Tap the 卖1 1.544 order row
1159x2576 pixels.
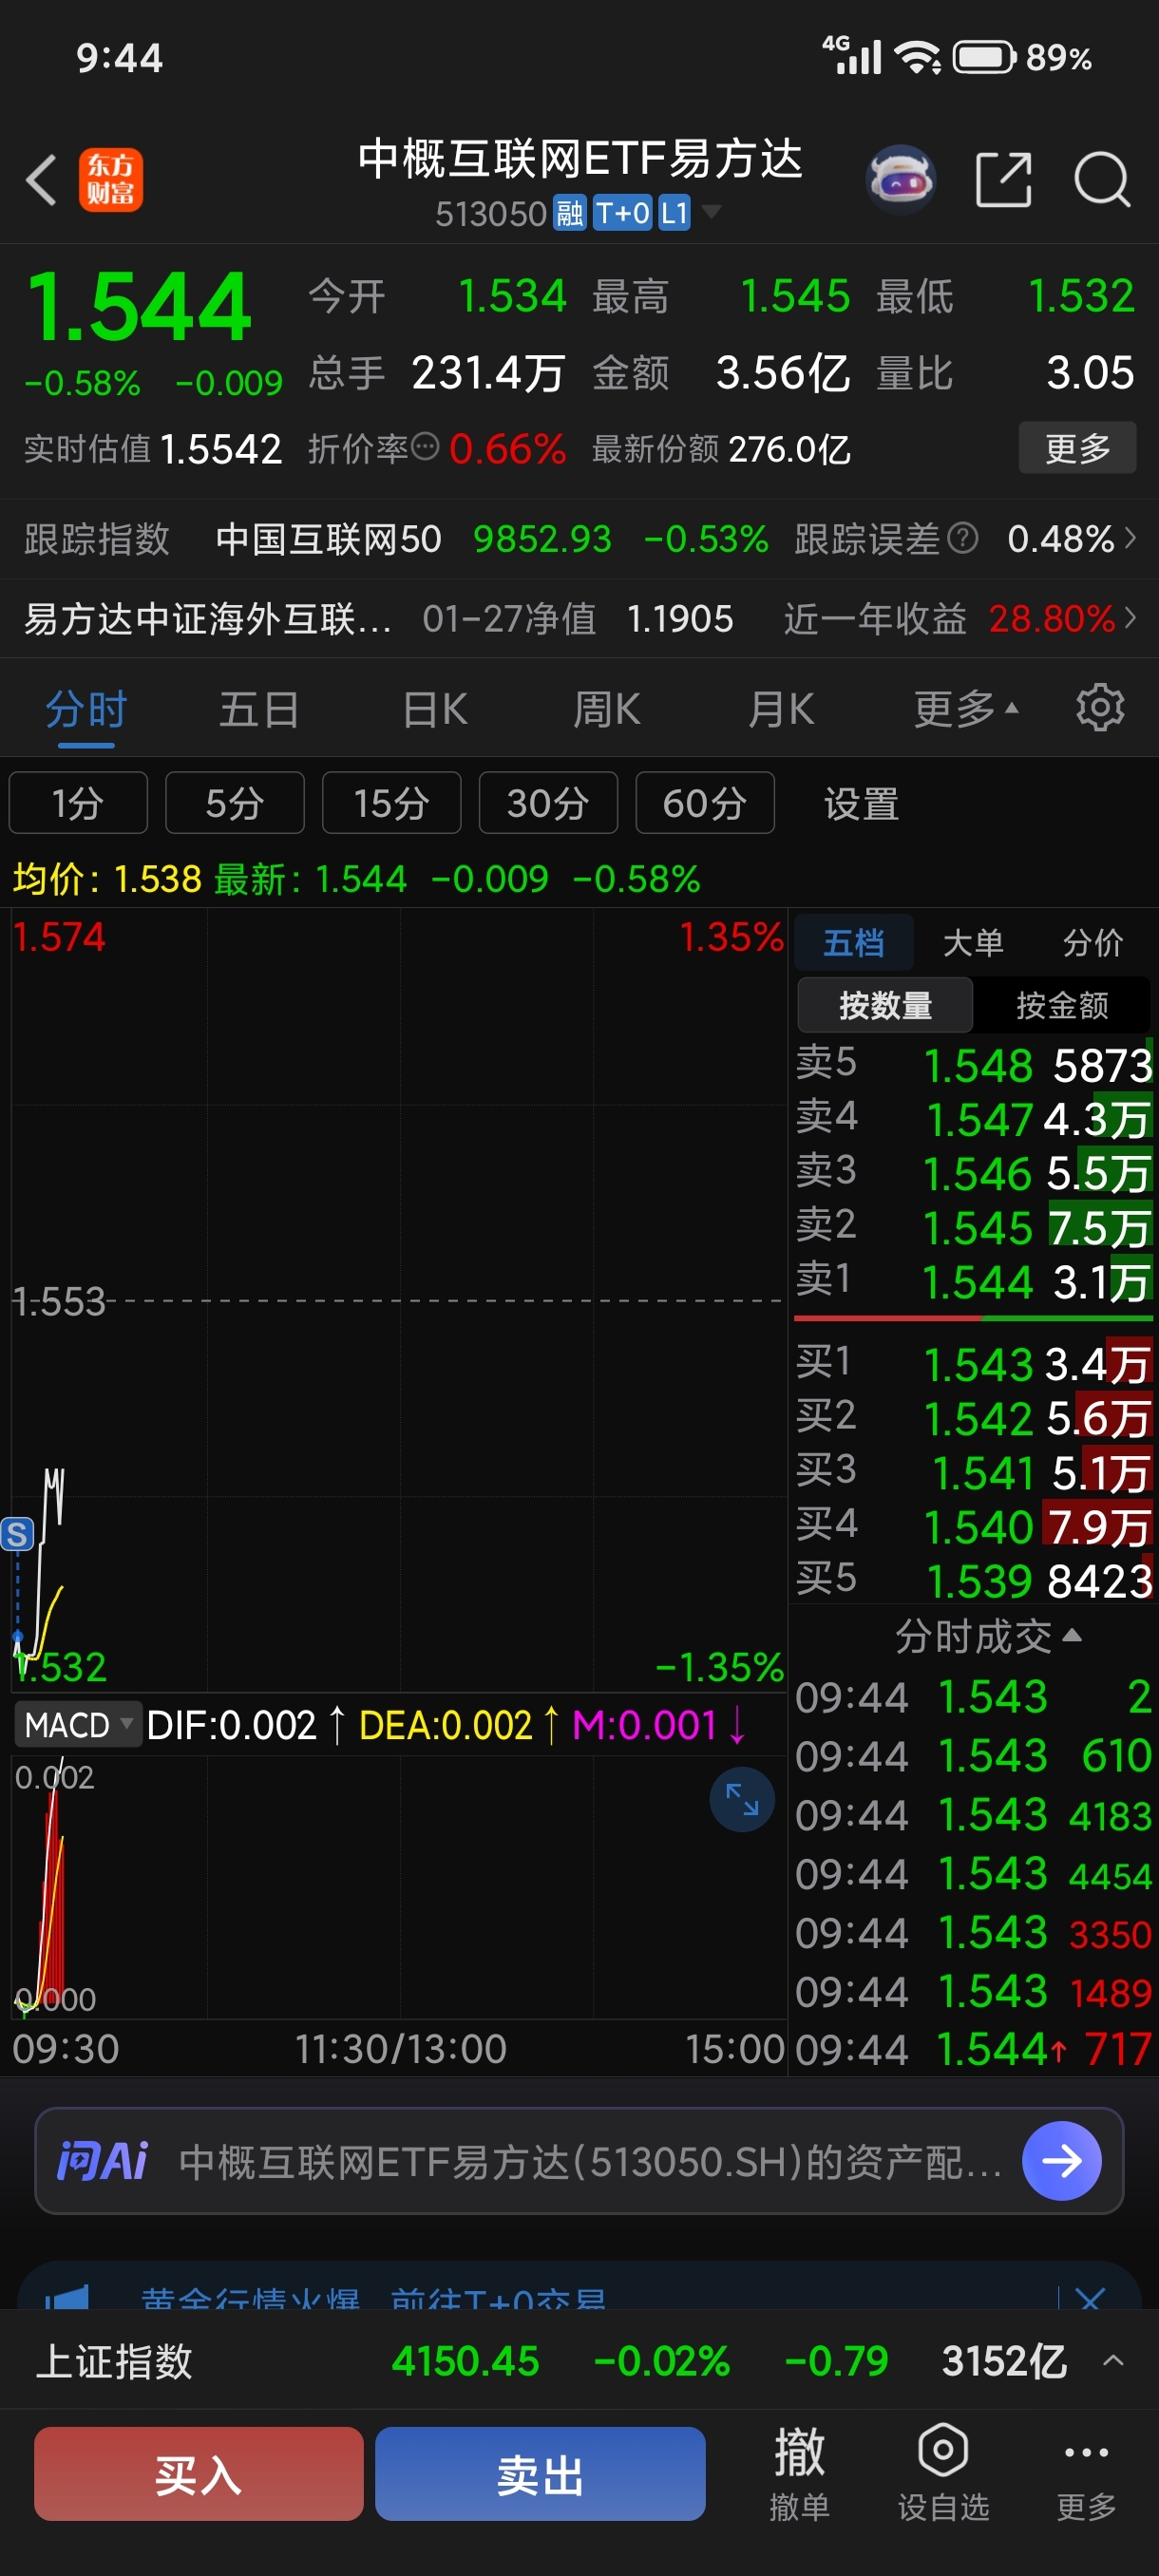point(974,1281)
